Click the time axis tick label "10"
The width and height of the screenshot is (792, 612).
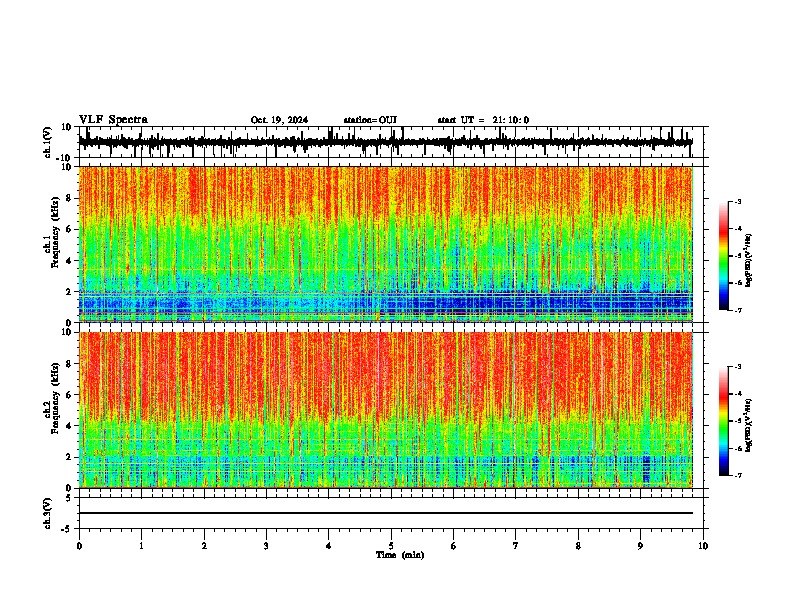(703, 546)
